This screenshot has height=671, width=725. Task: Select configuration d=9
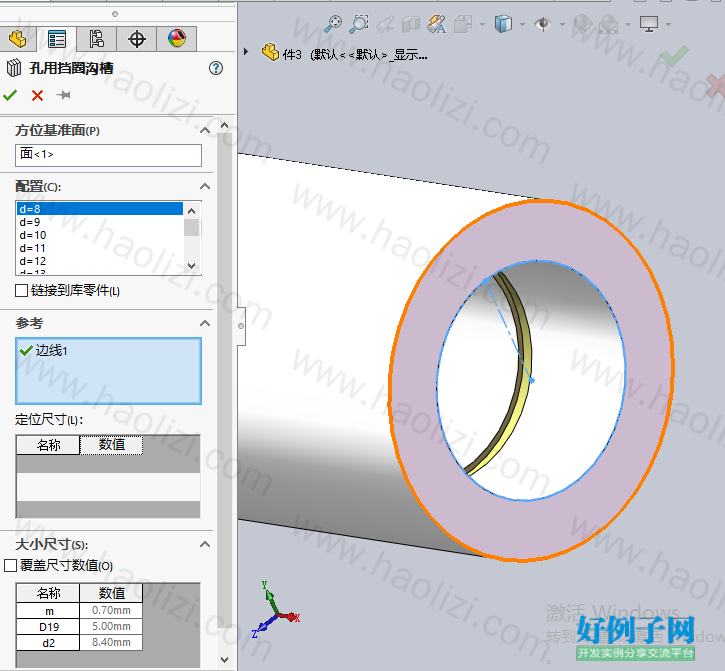point(100,222)
